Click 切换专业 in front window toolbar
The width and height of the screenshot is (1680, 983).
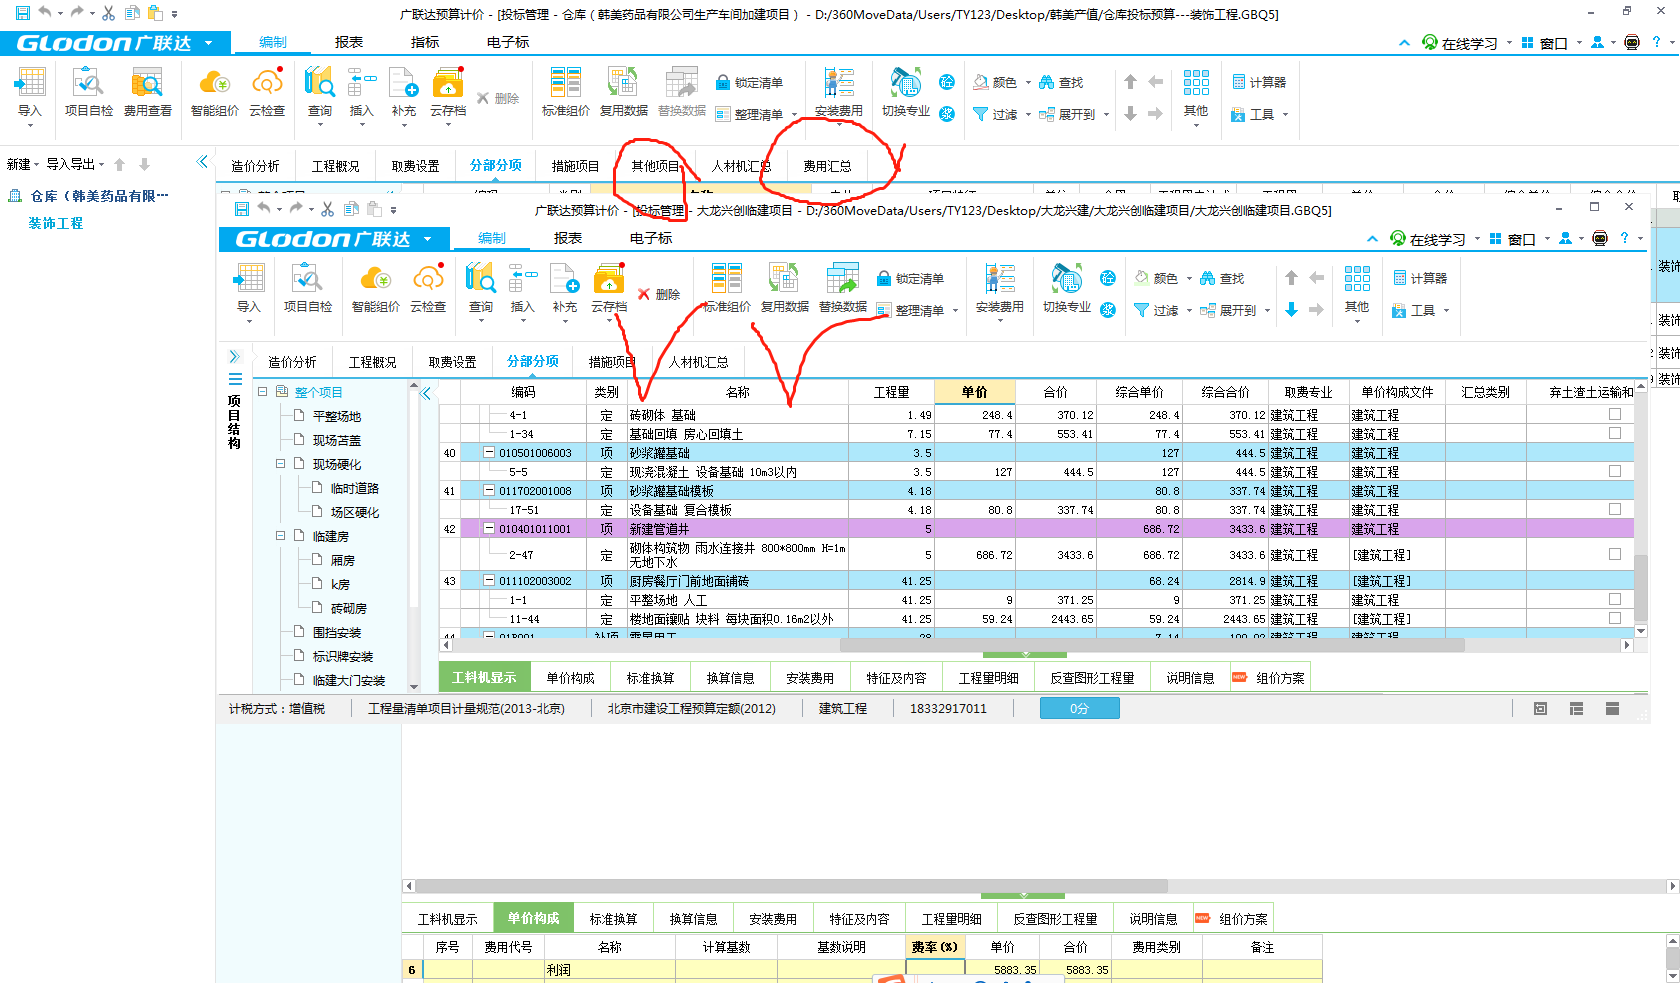pos(1067,288)
